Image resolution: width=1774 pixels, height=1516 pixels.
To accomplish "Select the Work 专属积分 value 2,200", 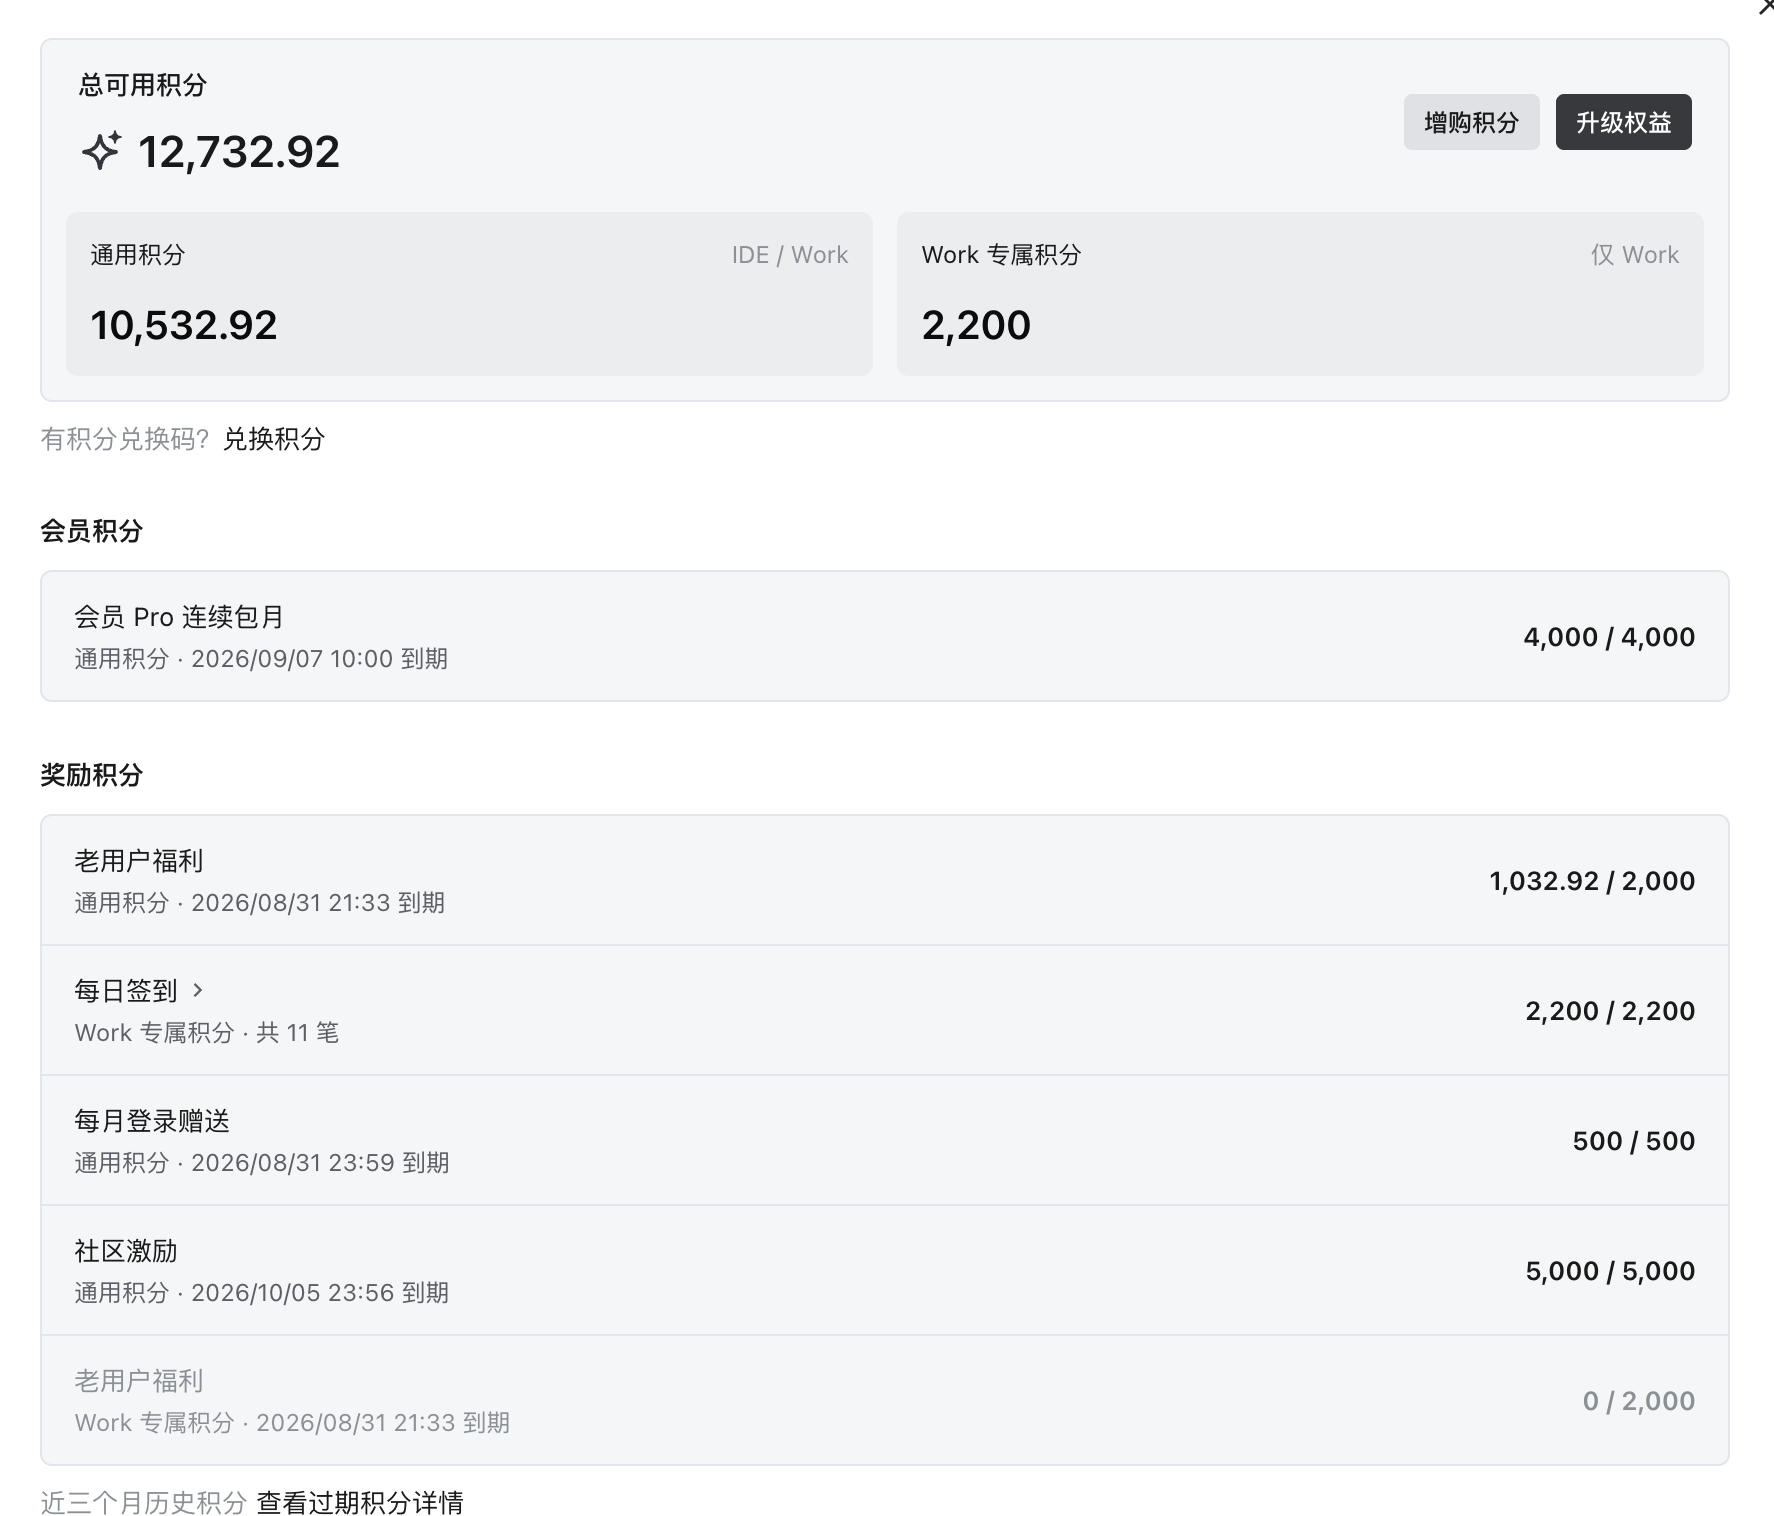I will pos(976,325).
